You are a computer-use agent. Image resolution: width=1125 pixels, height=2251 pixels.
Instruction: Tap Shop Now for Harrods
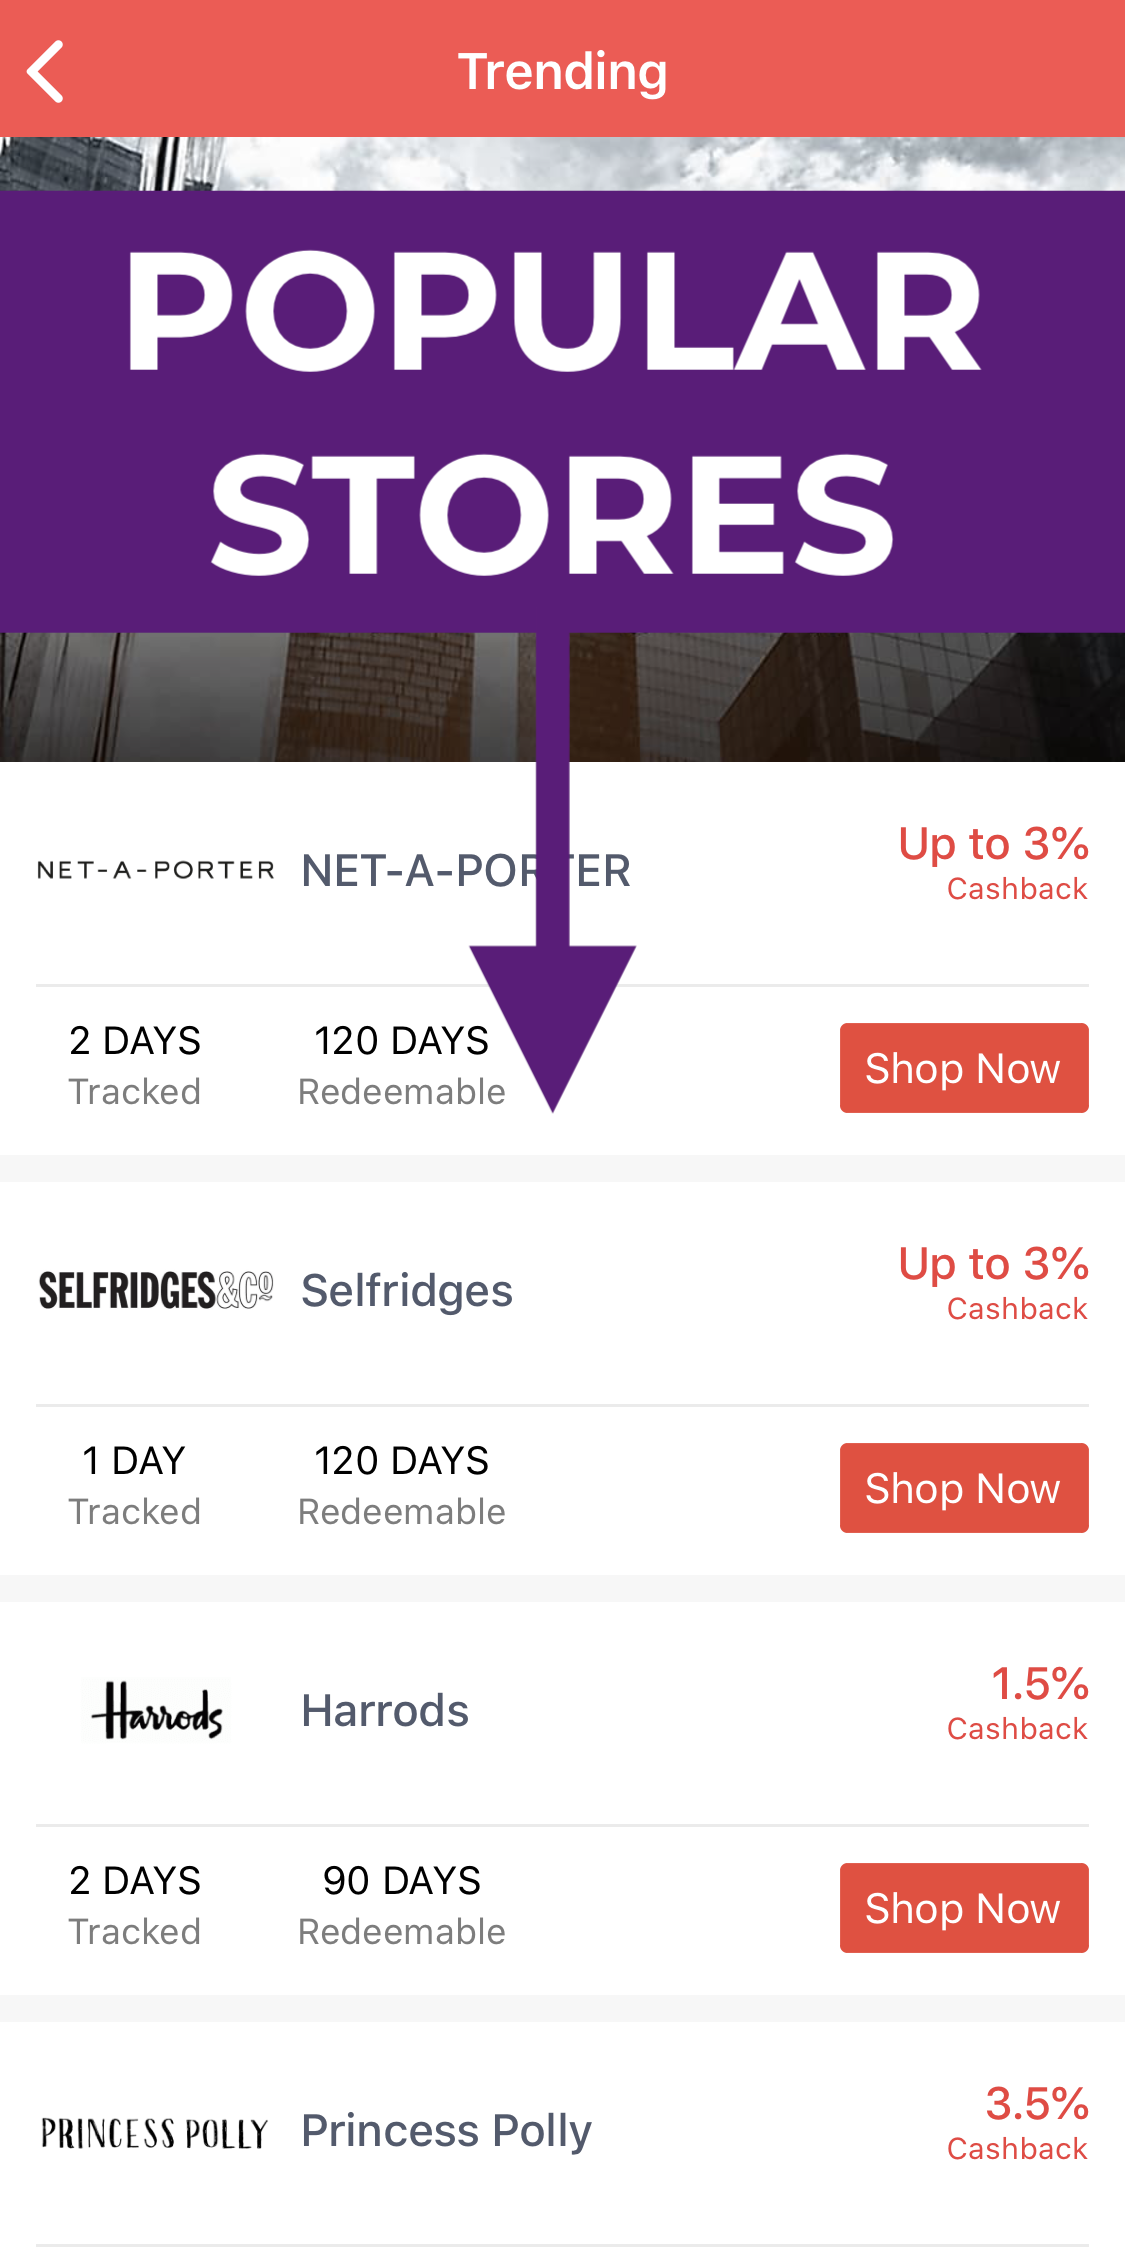963,1907
